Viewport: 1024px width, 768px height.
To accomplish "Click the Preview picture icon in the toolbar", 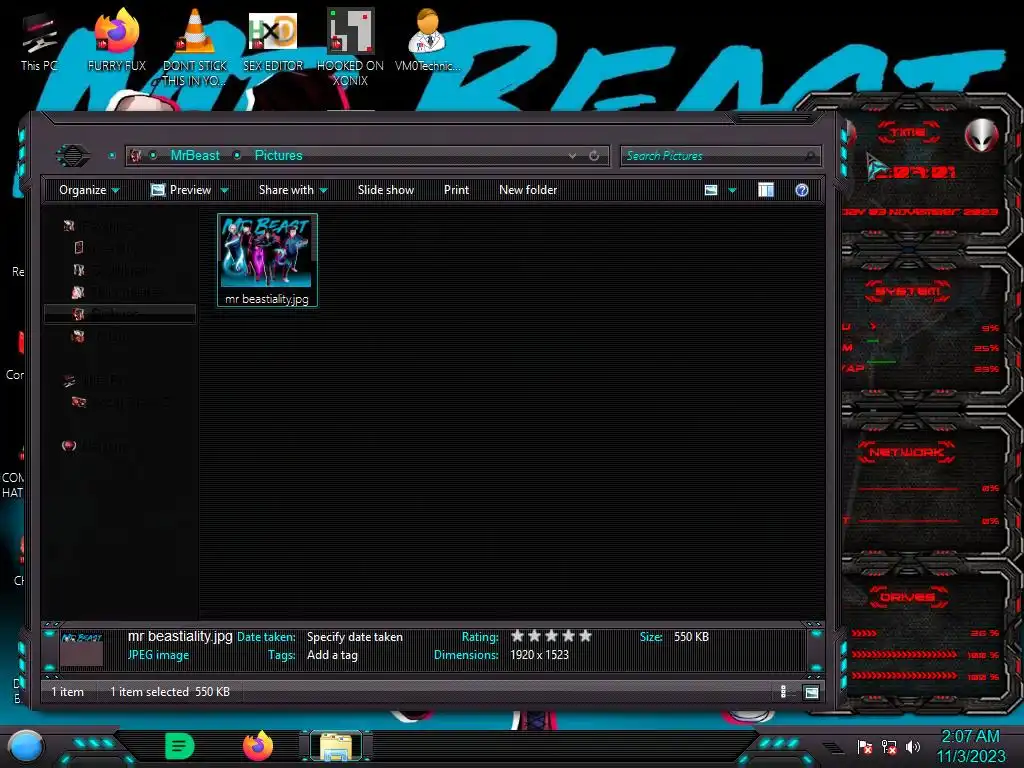I will 157,190.
